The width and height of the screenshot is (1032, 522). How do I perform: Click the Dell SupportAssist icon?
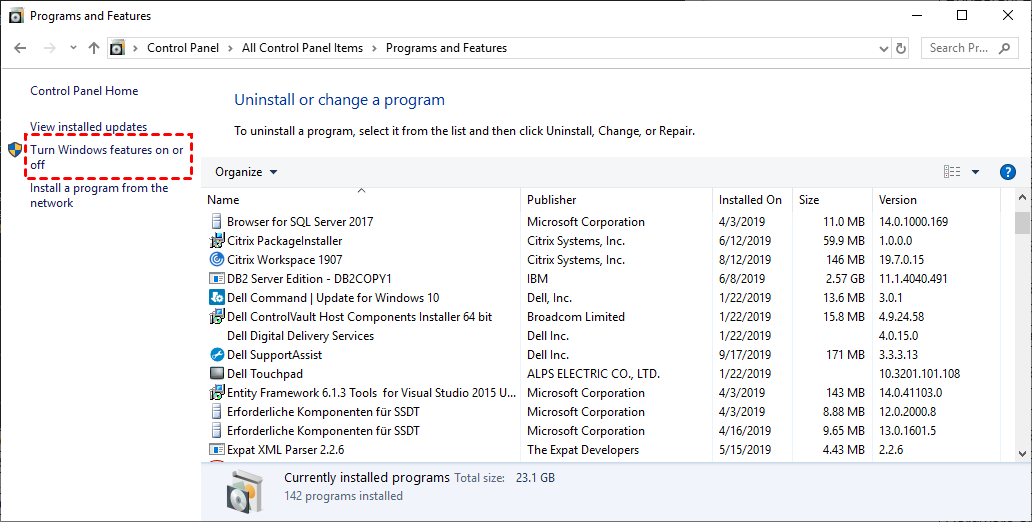pyautogui.click(x=217, y=355)
